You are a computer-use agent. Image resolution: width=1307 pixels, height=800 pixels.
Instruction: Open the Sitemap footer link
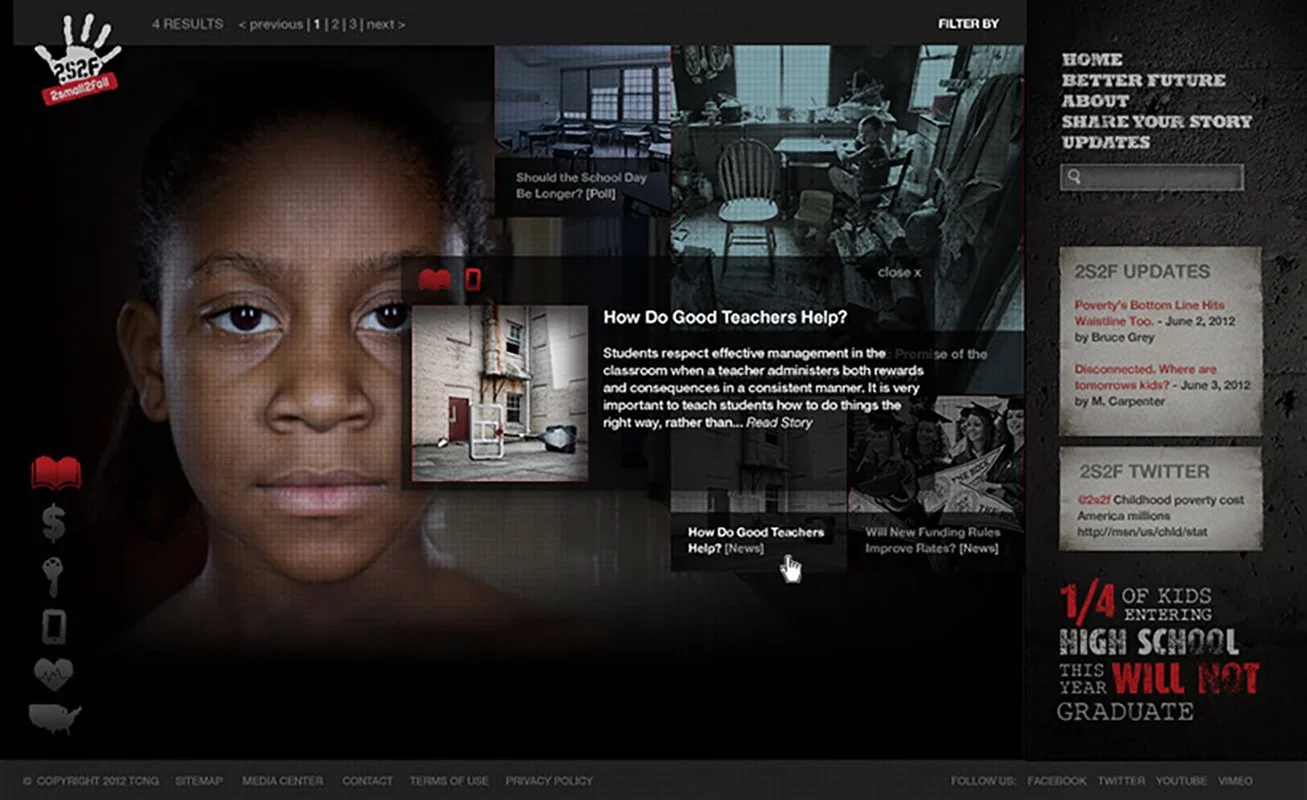point(199,781)
